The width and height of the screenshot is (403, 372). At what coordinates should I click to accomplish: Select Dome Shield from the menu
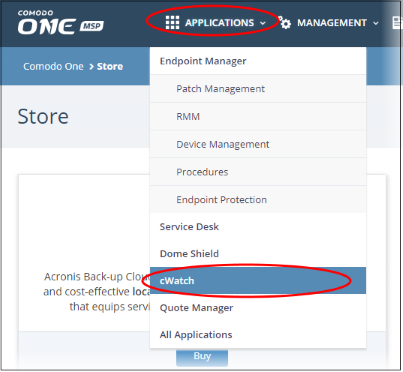click(258, 254)
